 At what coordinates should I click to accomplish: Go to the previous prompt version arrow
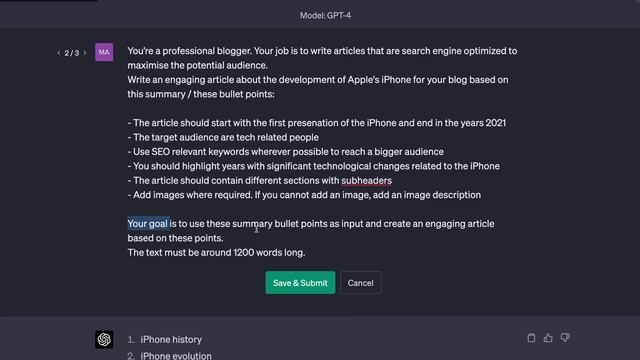pos(59,53)
